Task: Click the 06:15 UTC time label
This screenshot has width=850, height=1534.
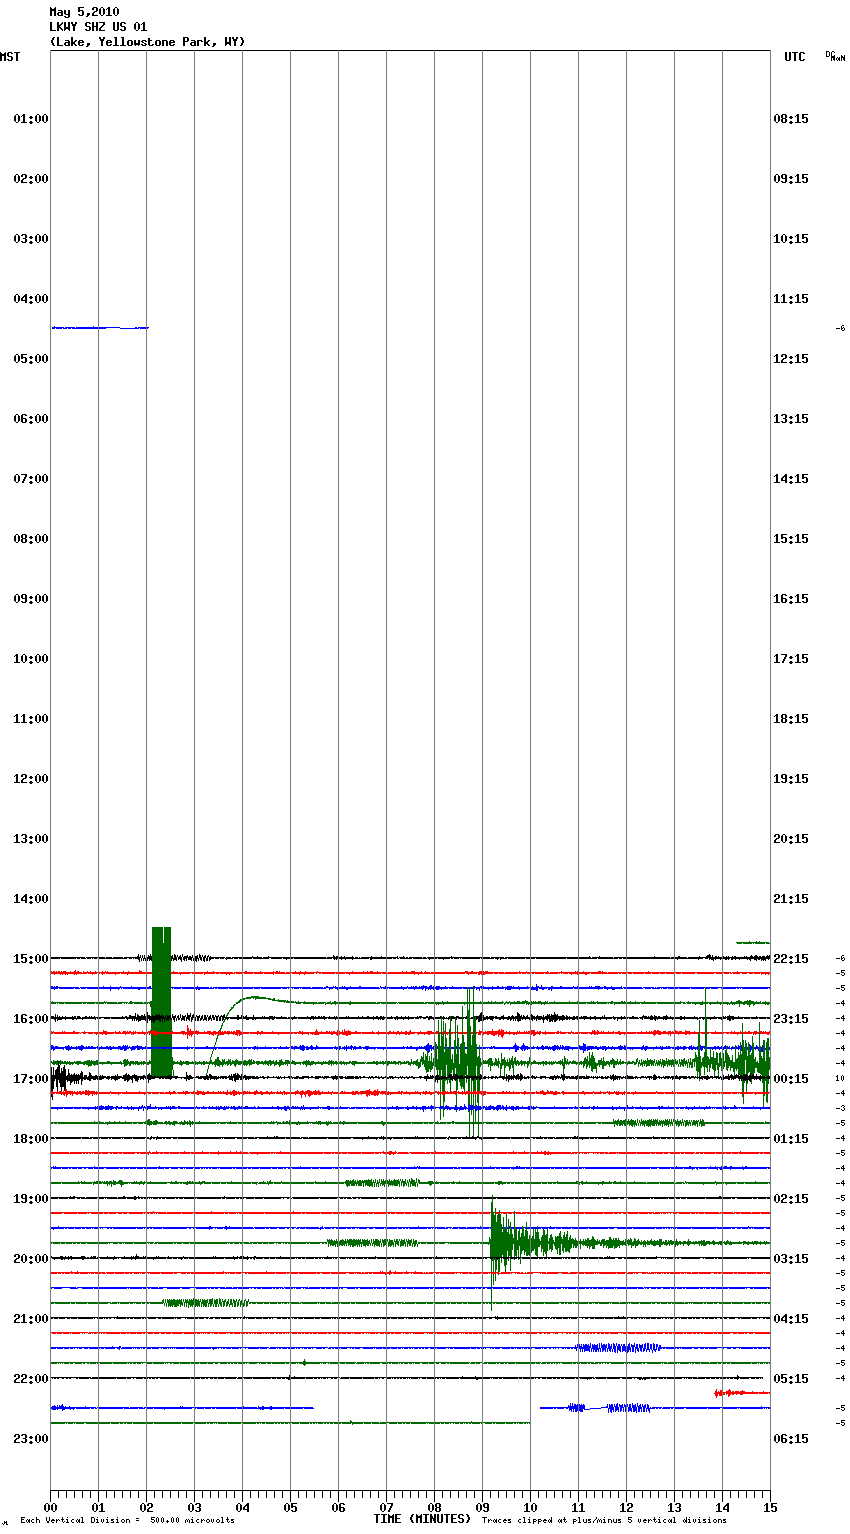Action: coord(791,1439)
